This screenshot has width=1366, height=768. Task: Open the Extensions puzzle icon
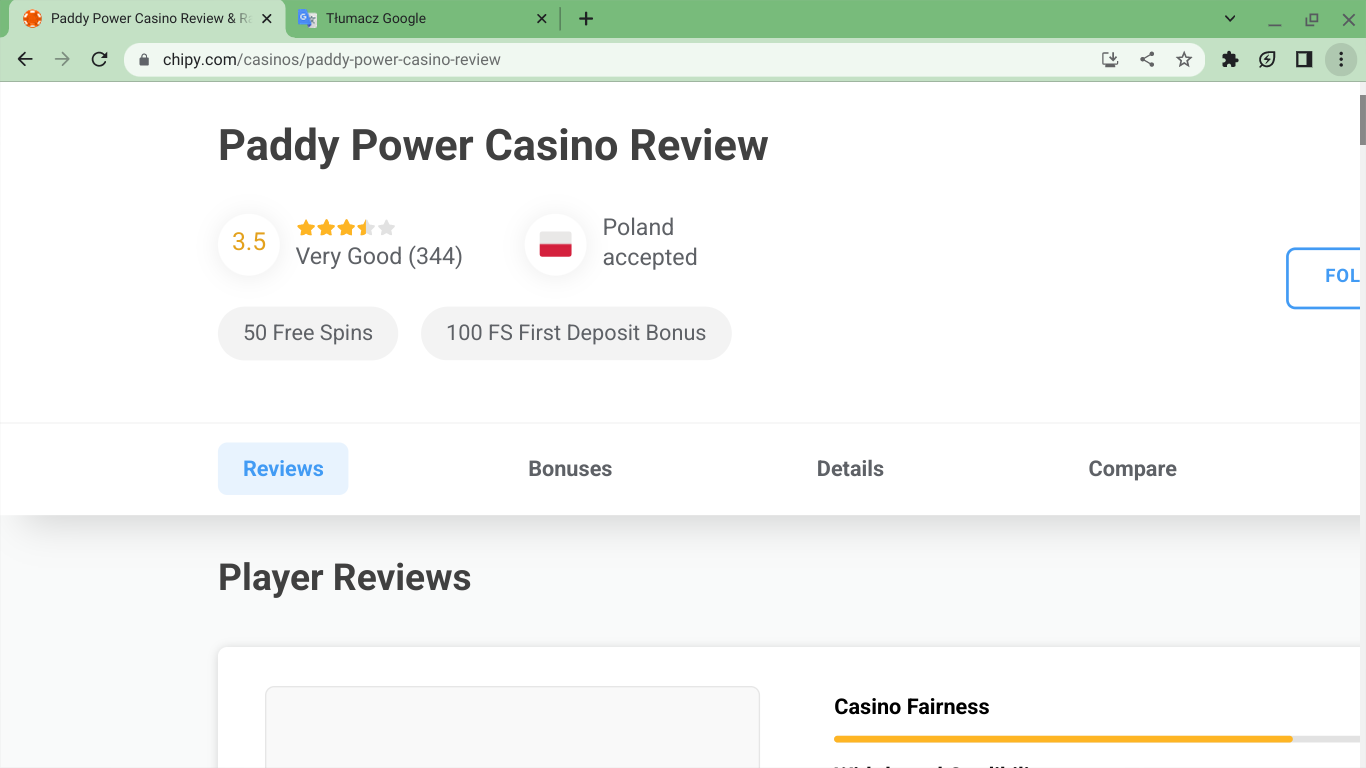click(1230, 60)
